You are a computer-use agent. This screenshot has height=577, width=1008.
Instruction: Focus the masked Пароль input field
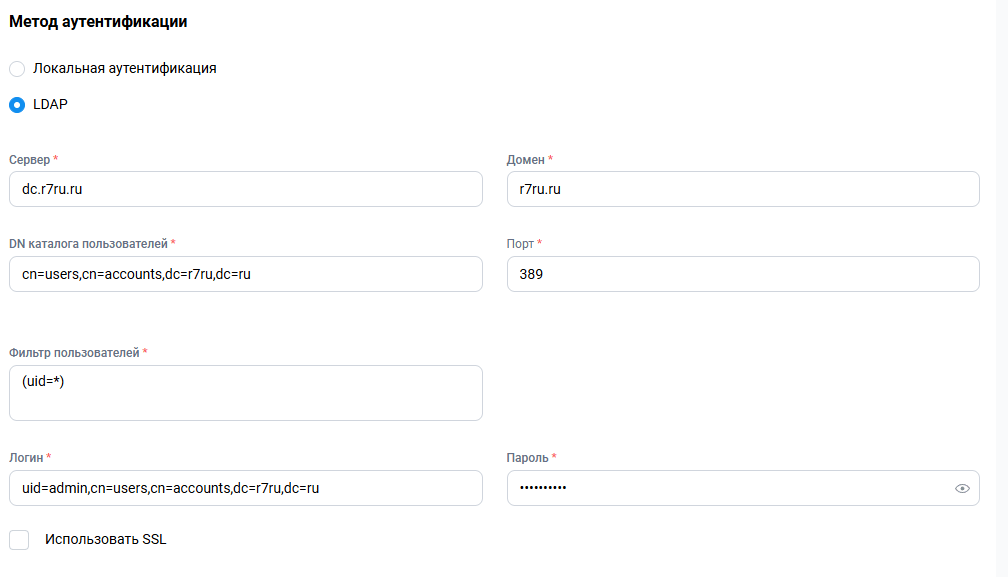743,488
